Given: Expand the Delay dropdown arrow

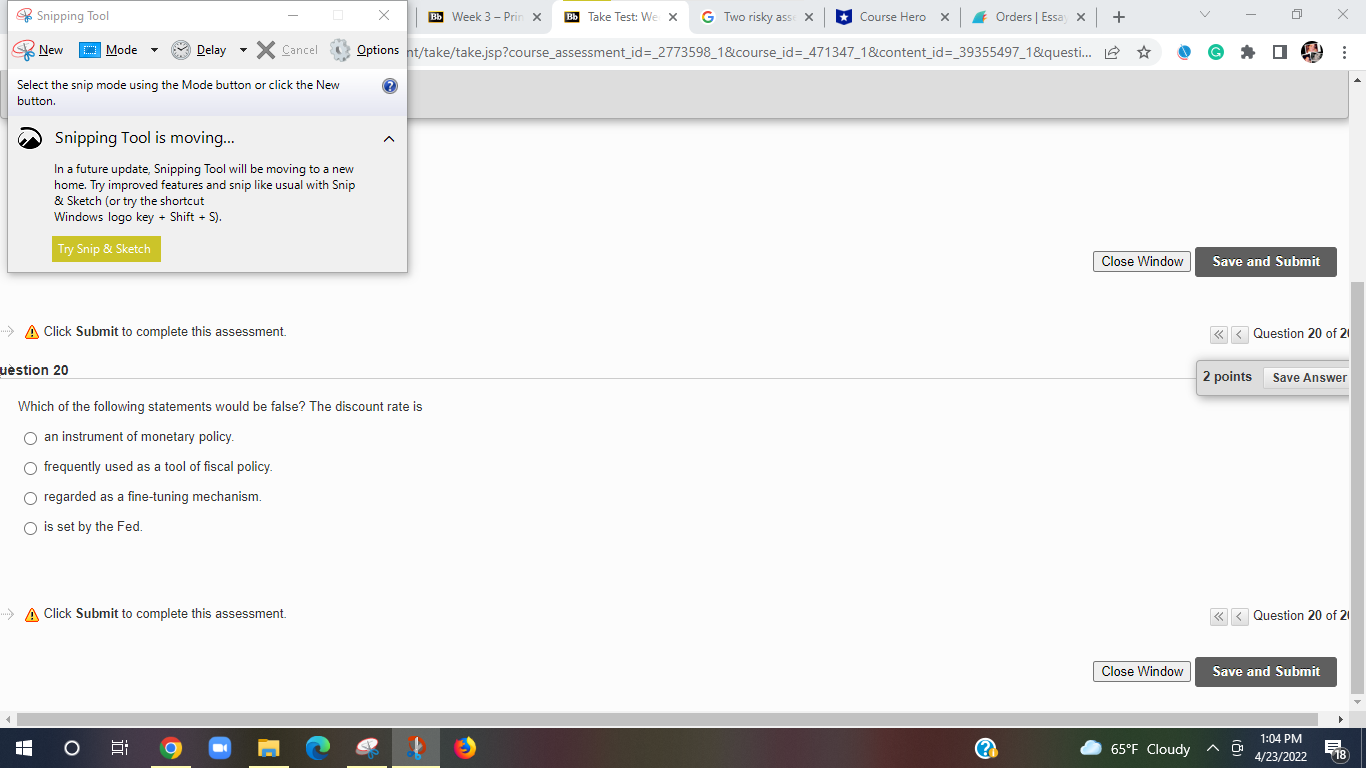Looking at the screenshot, I should [243, 49].
